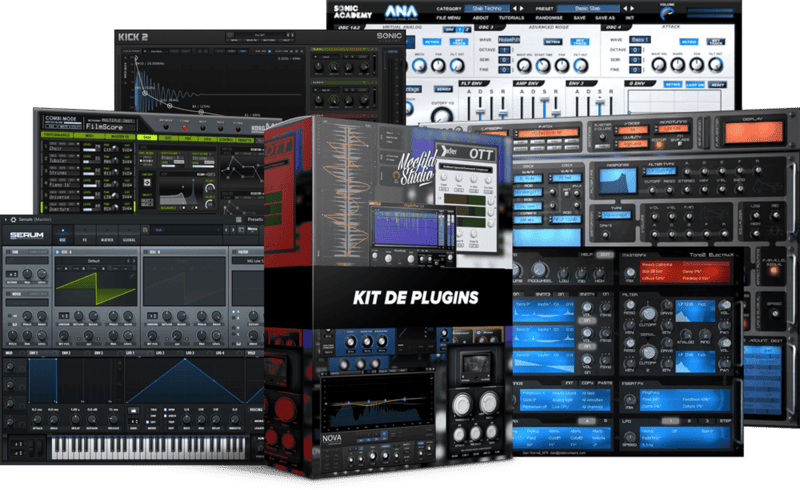
Task: Toggle OSC 3 RETRIG button in ANA
Action: pos(553,41)
